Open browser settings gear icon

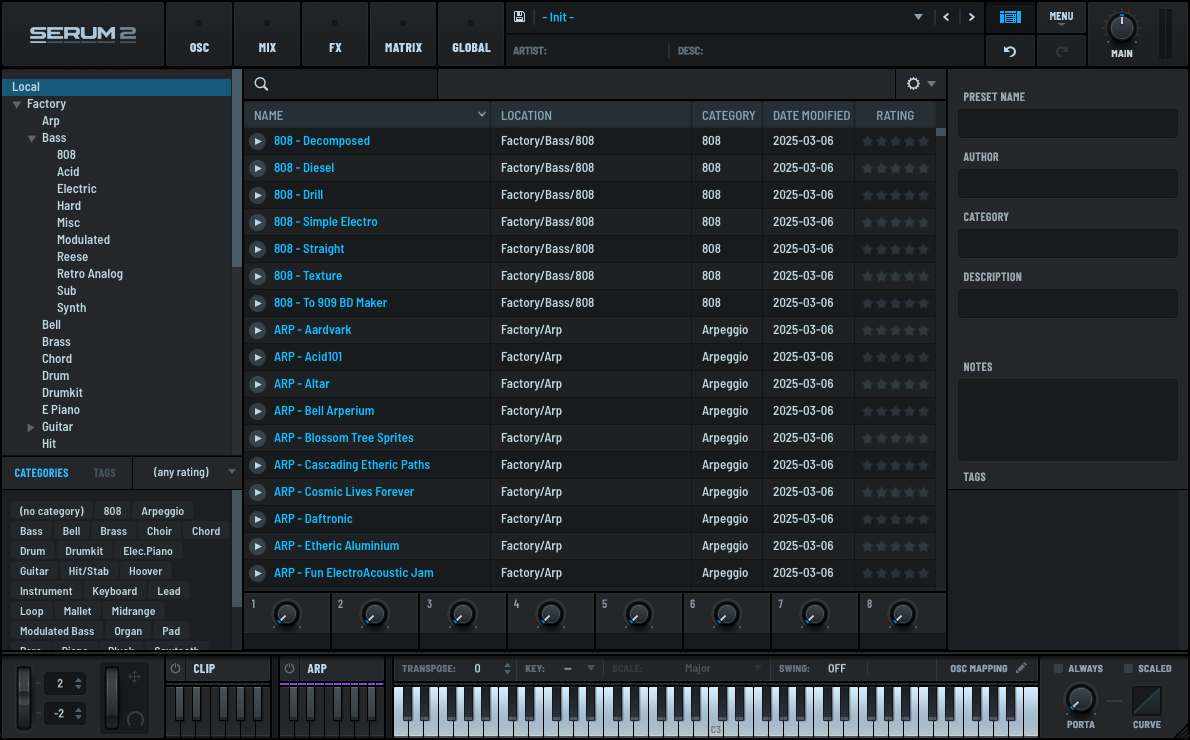pyautogui.click(x=914, y=83)
